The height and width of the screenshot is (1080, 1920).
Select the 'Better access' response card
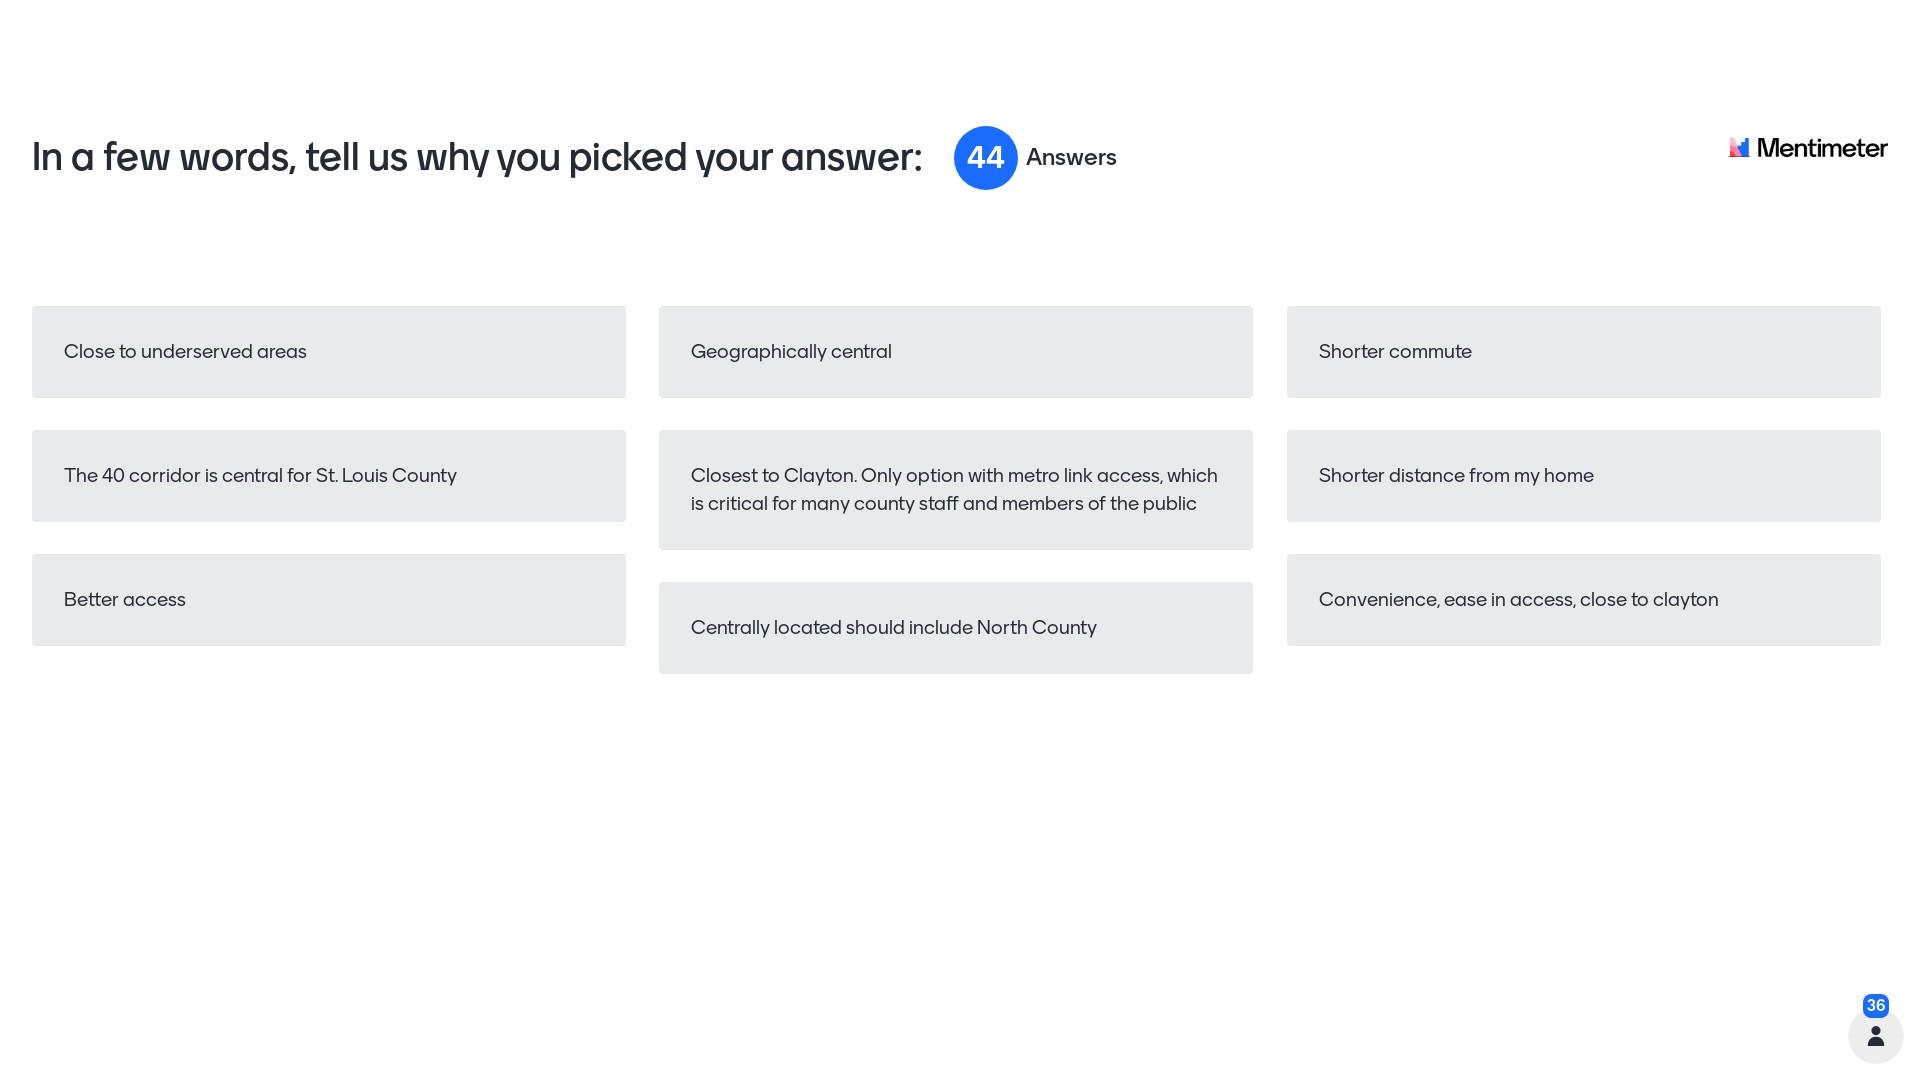(328, 600)
